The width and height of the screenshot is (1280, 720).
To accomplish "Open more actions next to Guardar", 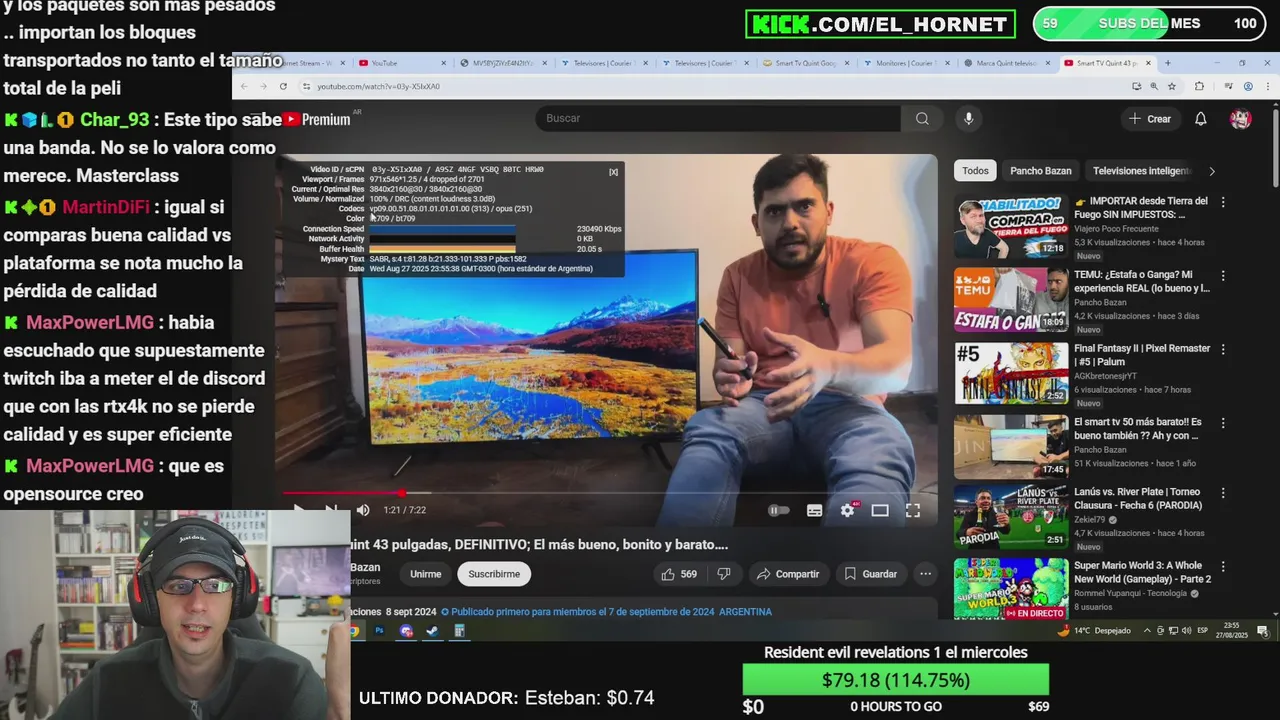I will [x=926, y=574].
